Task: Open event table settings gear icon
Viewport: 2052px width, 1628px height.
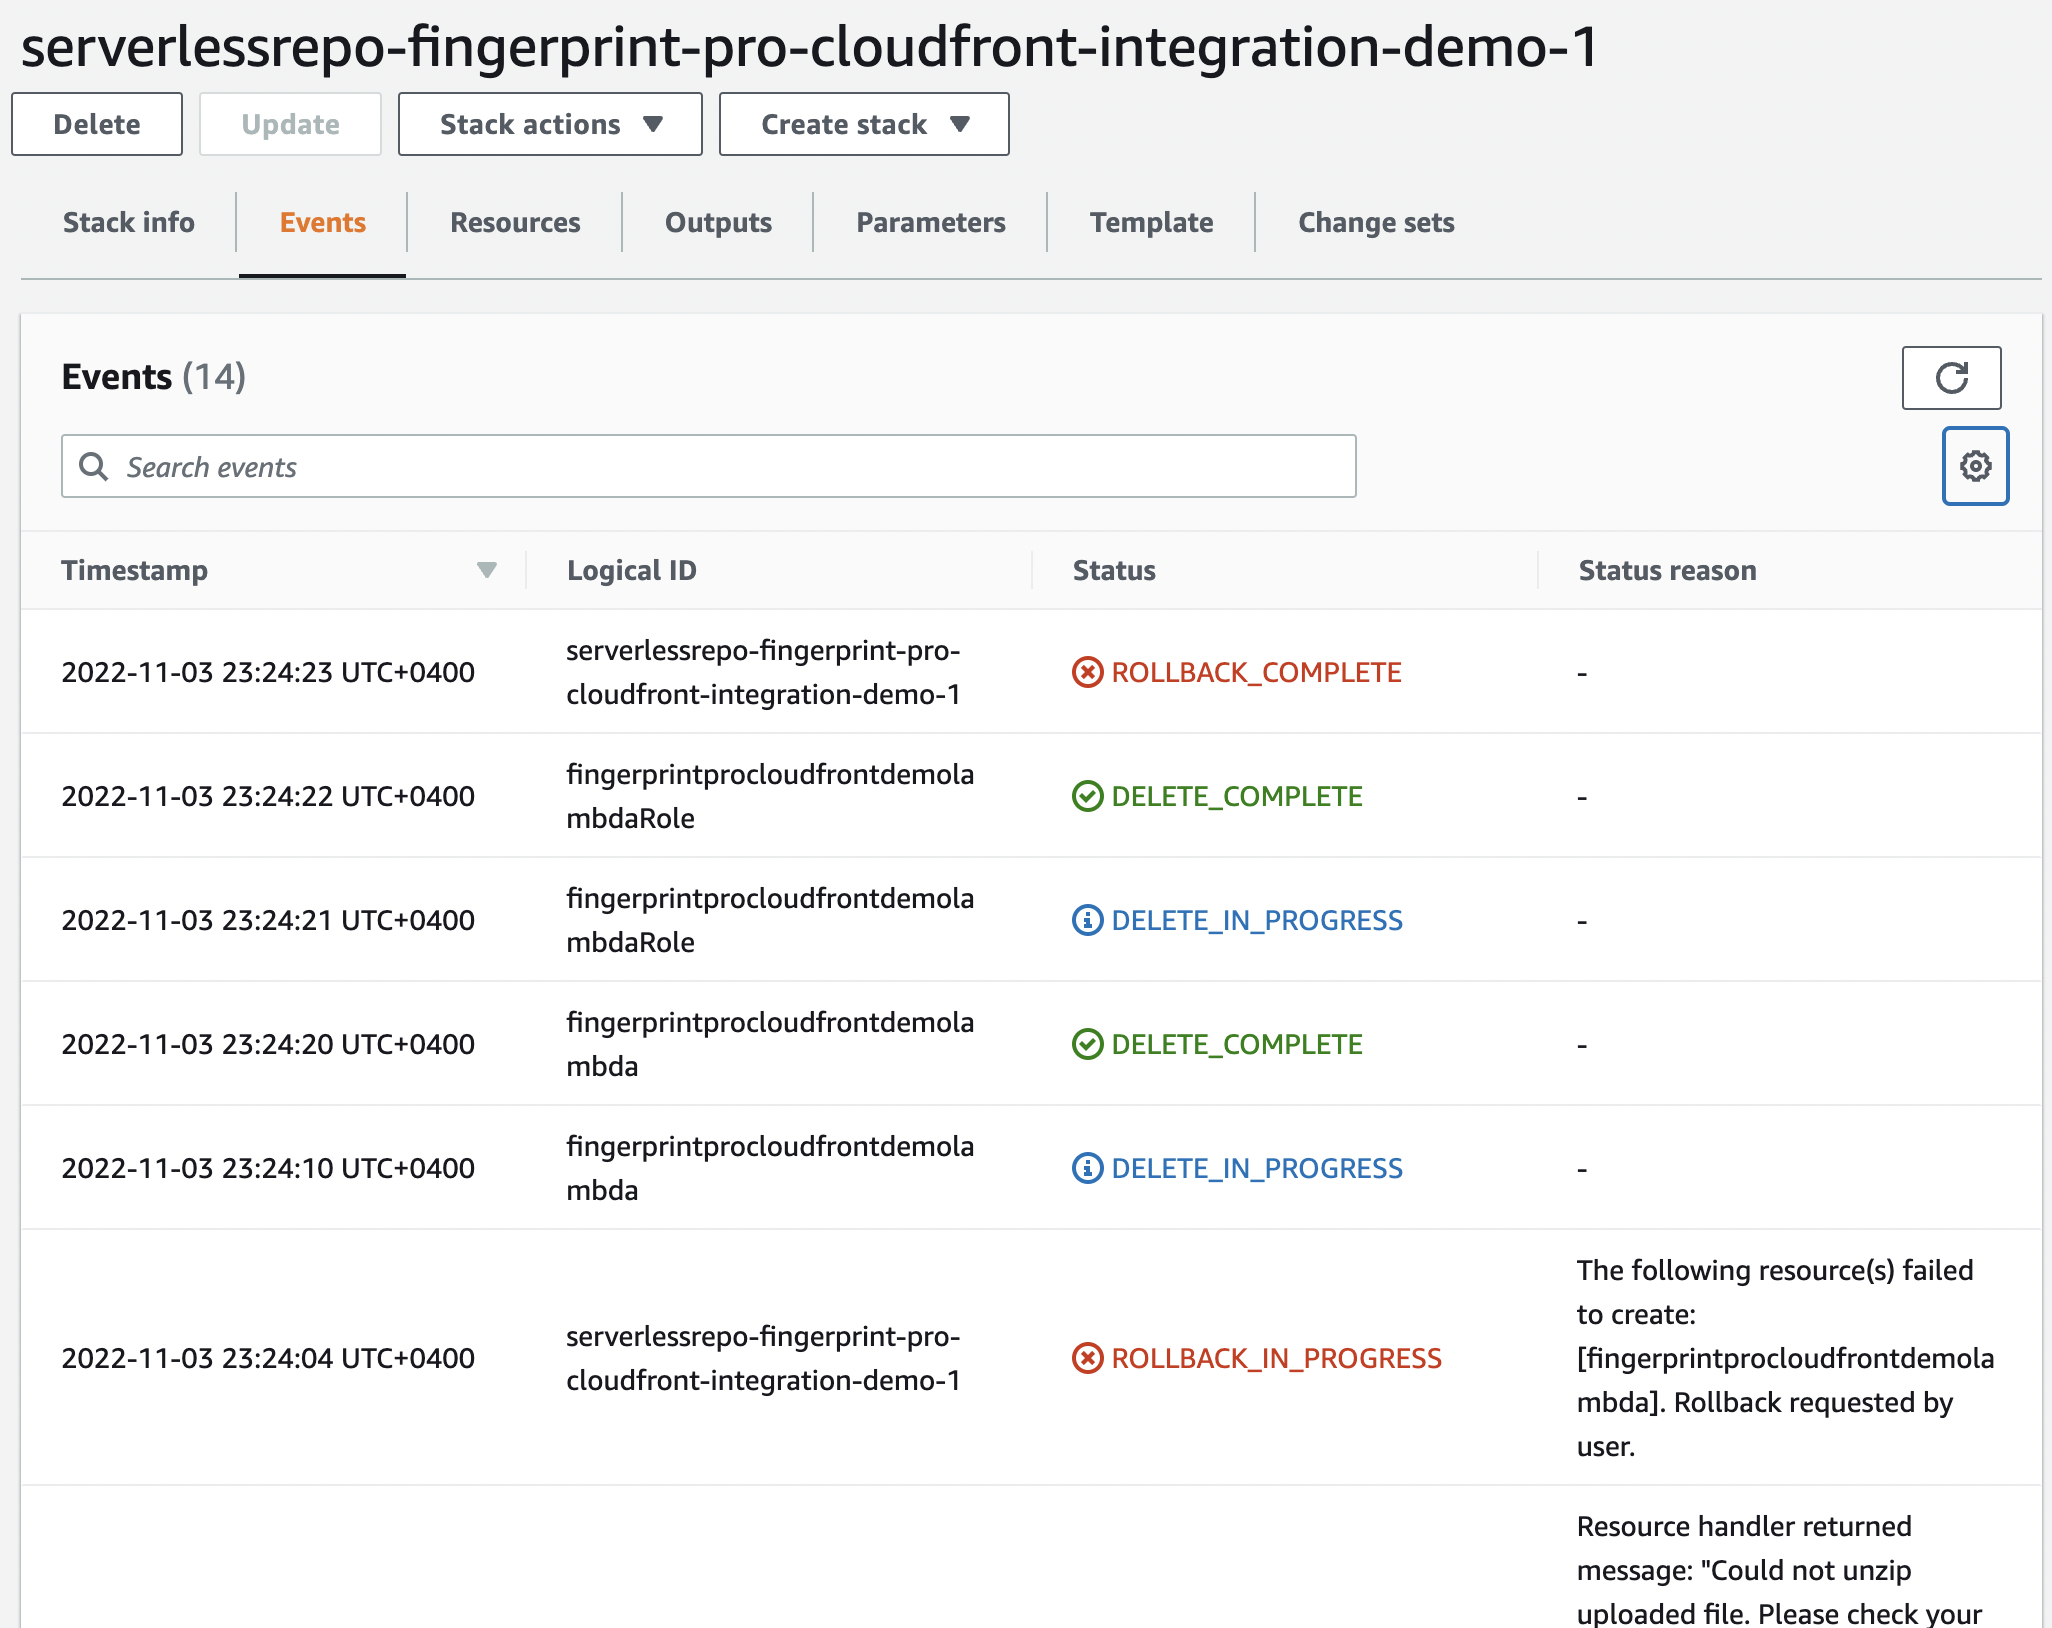Action: tap(1975, 466)
